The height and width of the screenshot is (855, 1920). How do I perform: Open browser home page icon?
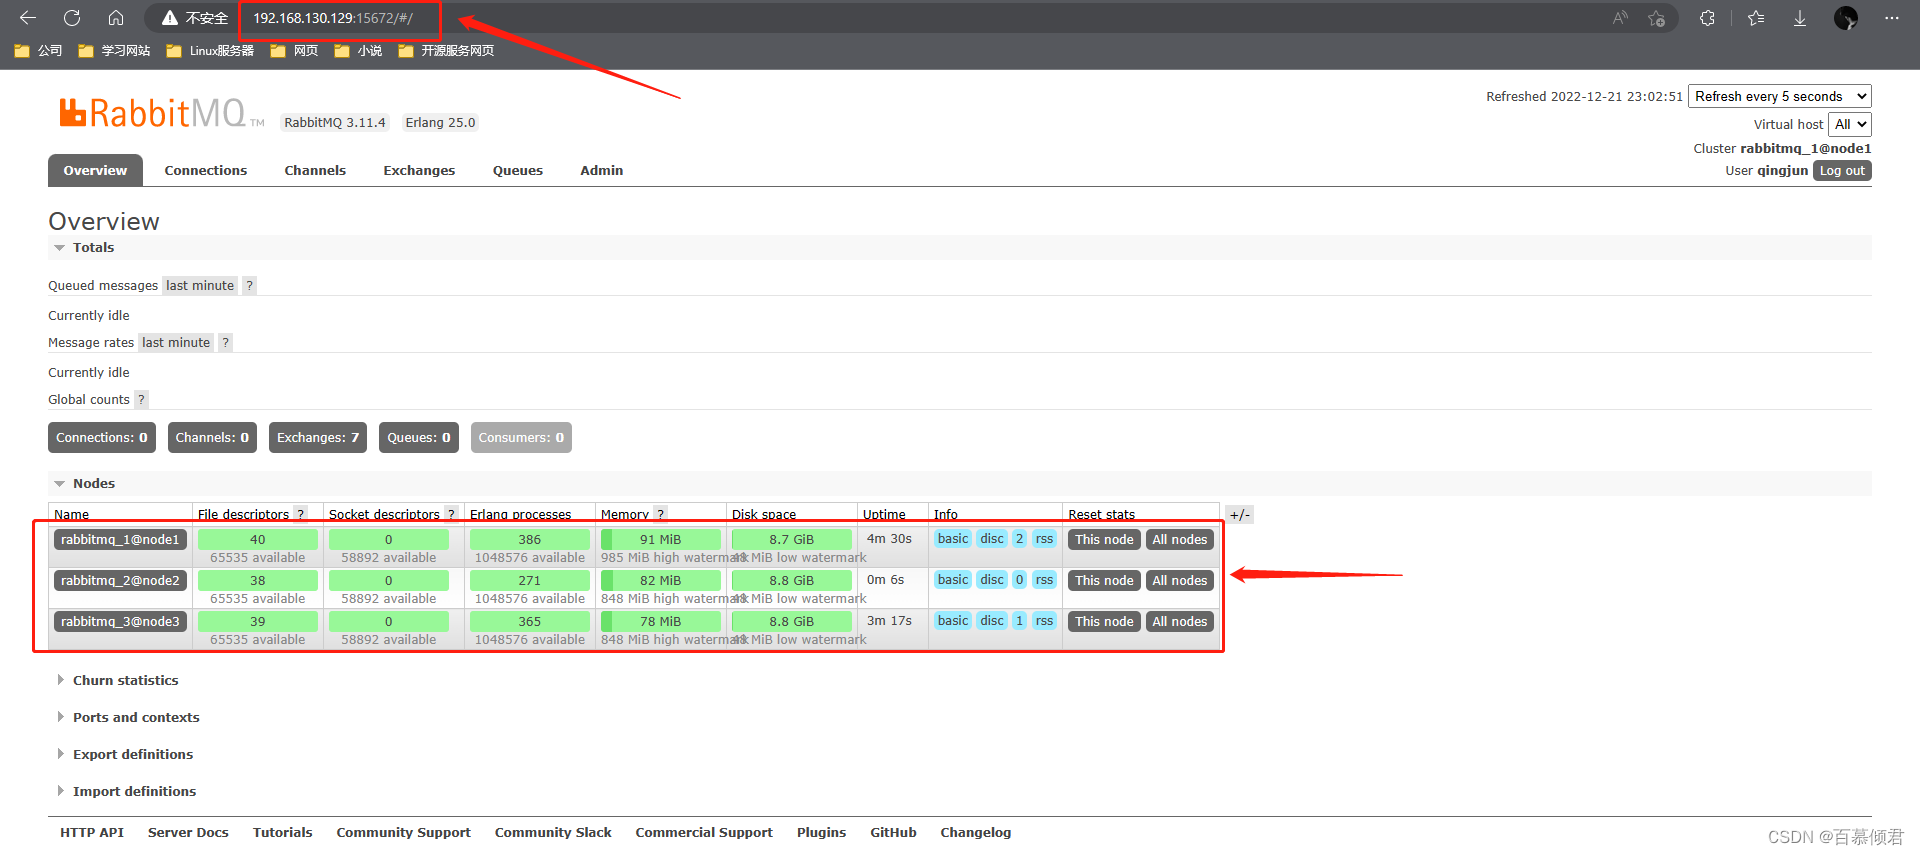click(x=116, y=18)
